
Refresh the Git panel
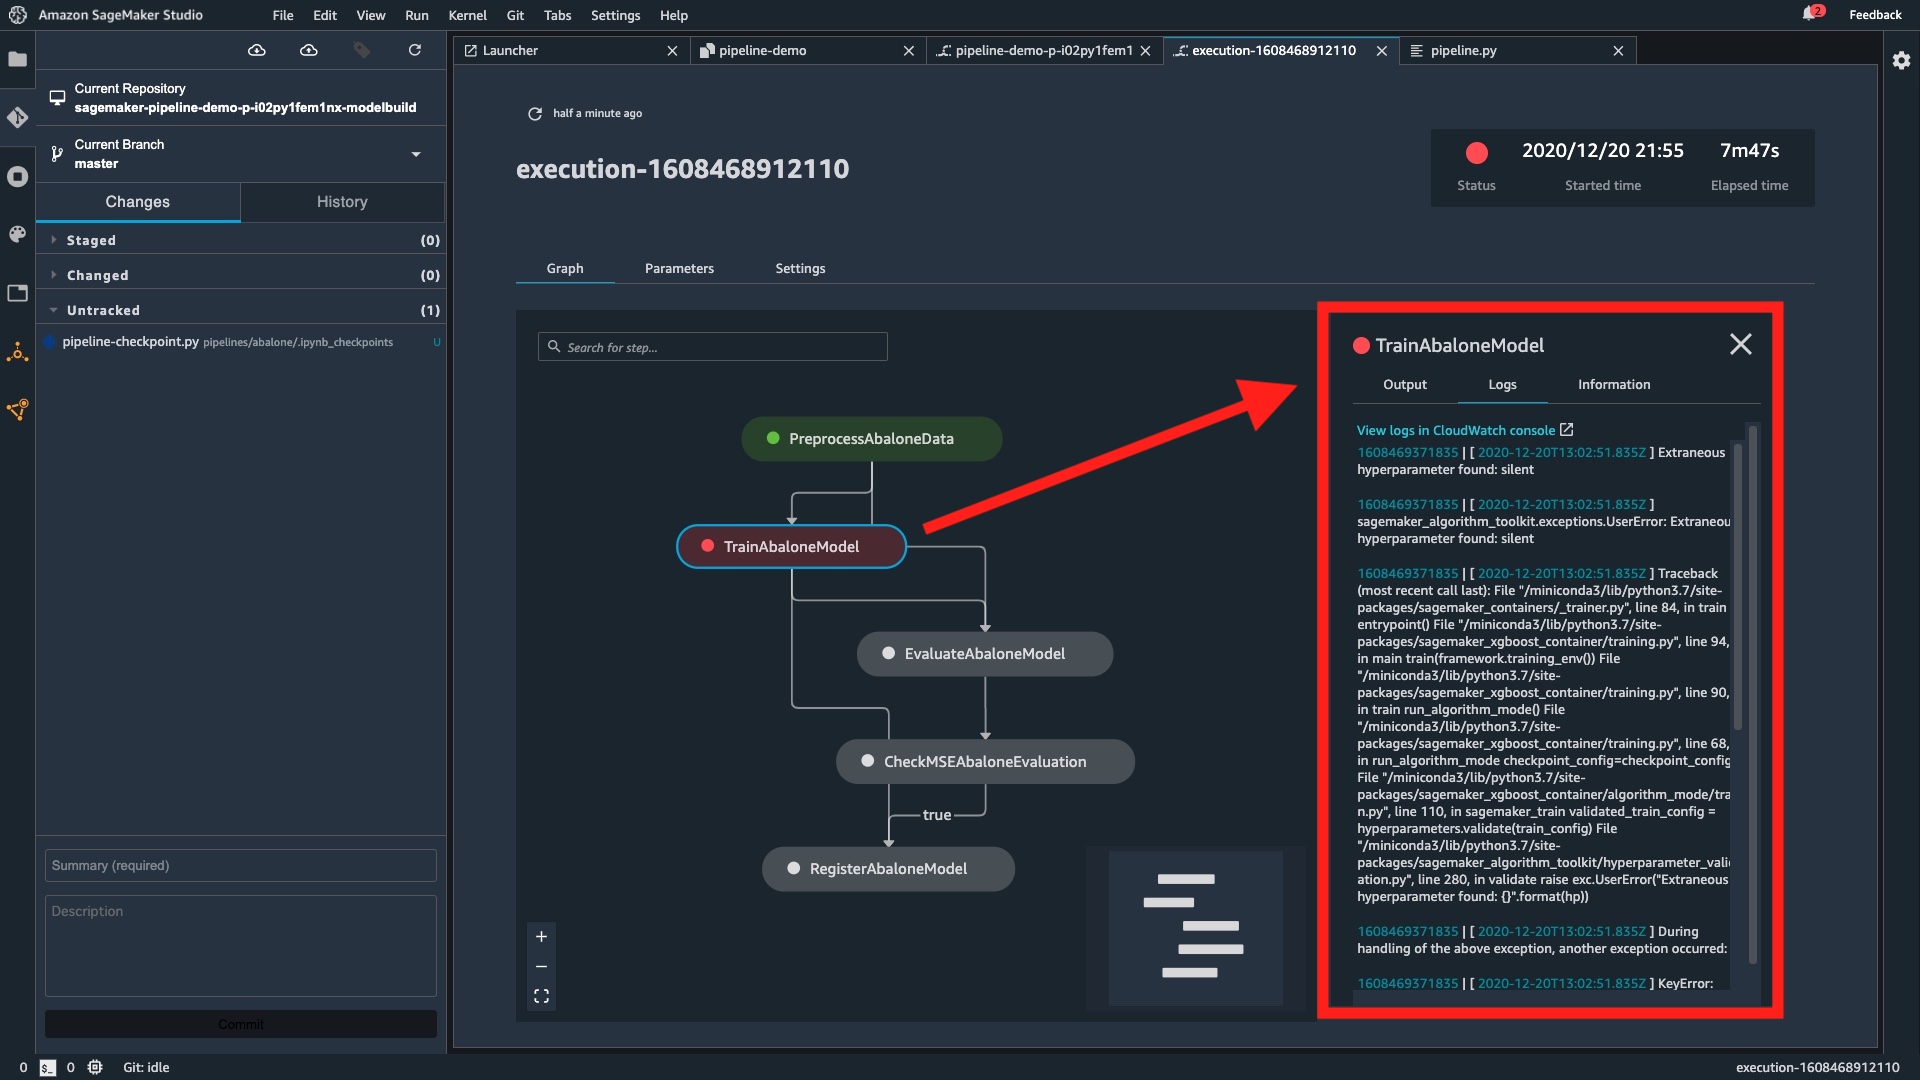414,50
